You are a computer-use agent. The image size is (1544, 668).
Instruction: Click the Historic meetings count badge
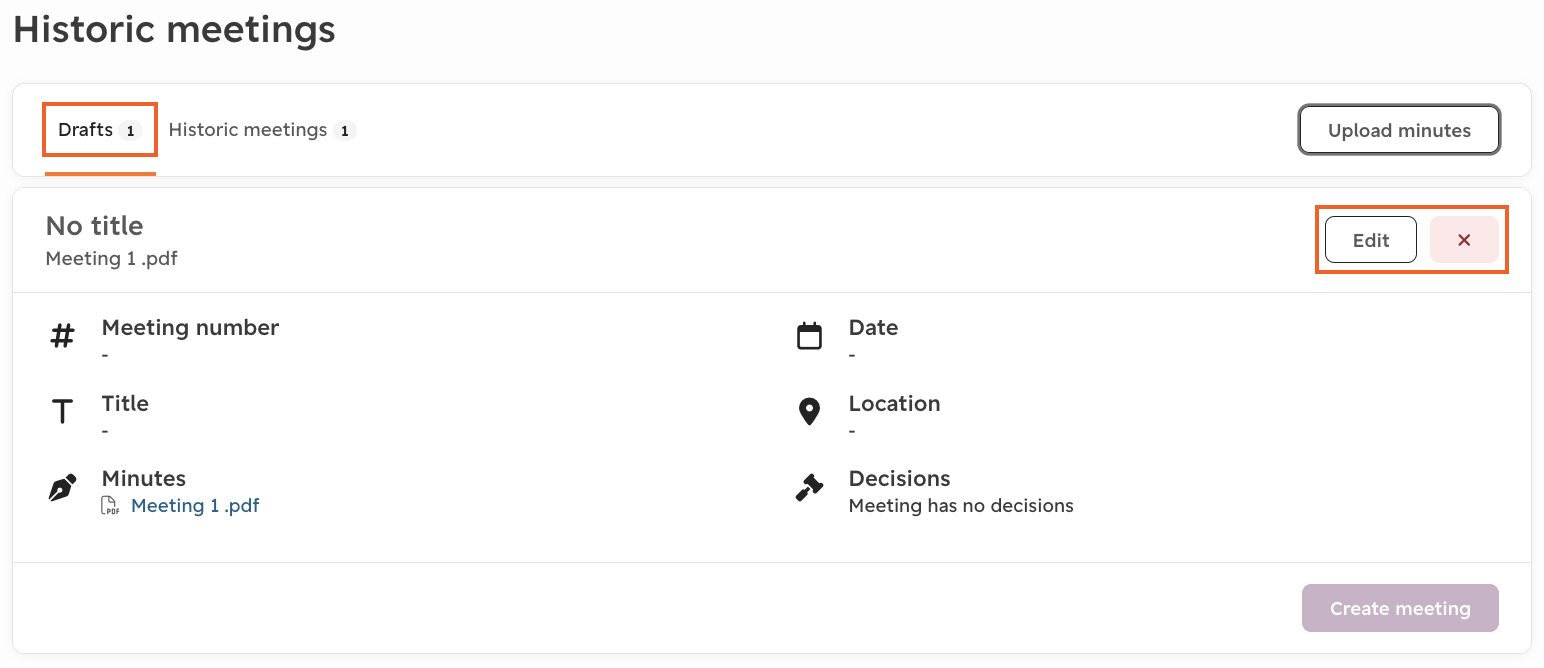[x=344, y=131]
